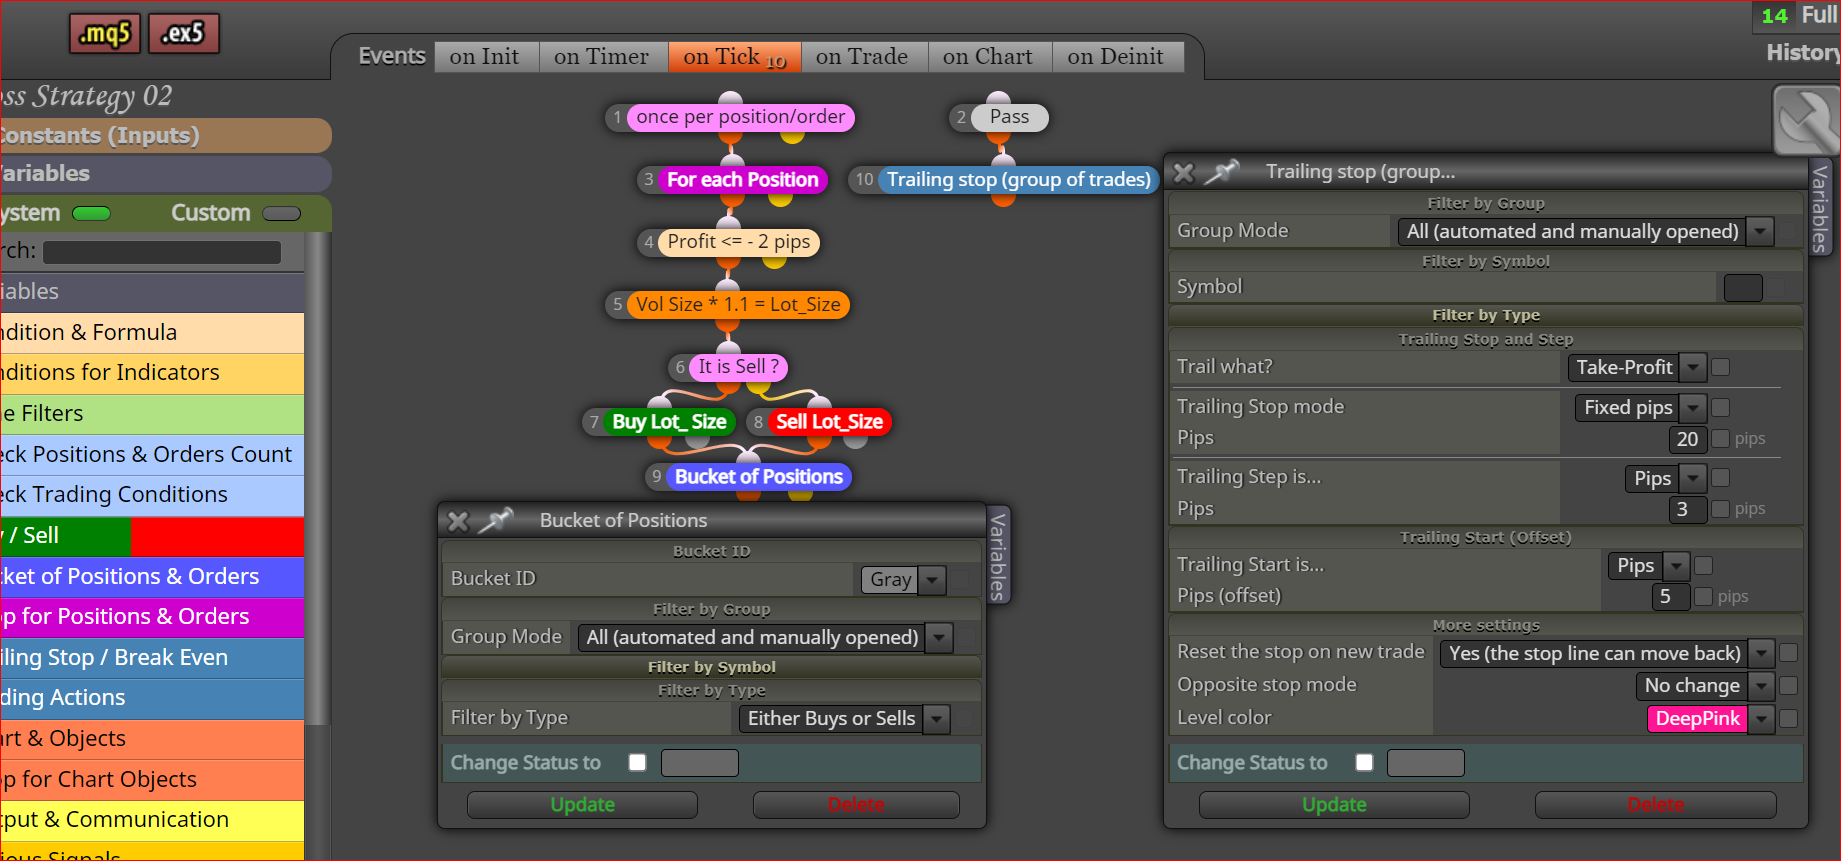This screenshot has width=1841, height=861.
Task: Select 'Vol Size * 1.1 = Lot_Size' block
Action: 738,304
